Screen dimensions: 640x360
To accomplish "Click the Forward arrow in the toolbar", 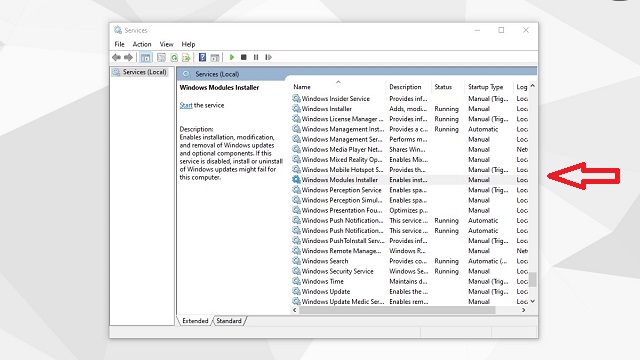I will point(128,58).
